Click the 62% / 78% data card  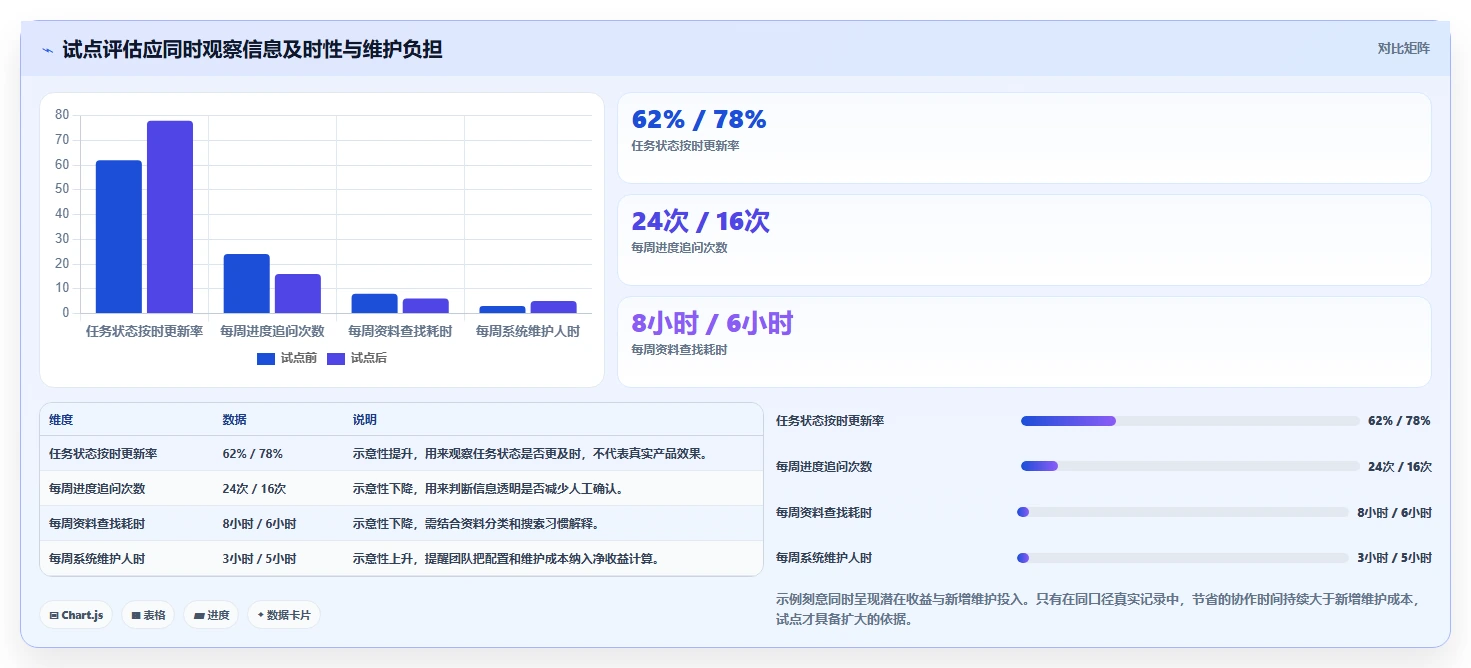[x=1024, y=138]
